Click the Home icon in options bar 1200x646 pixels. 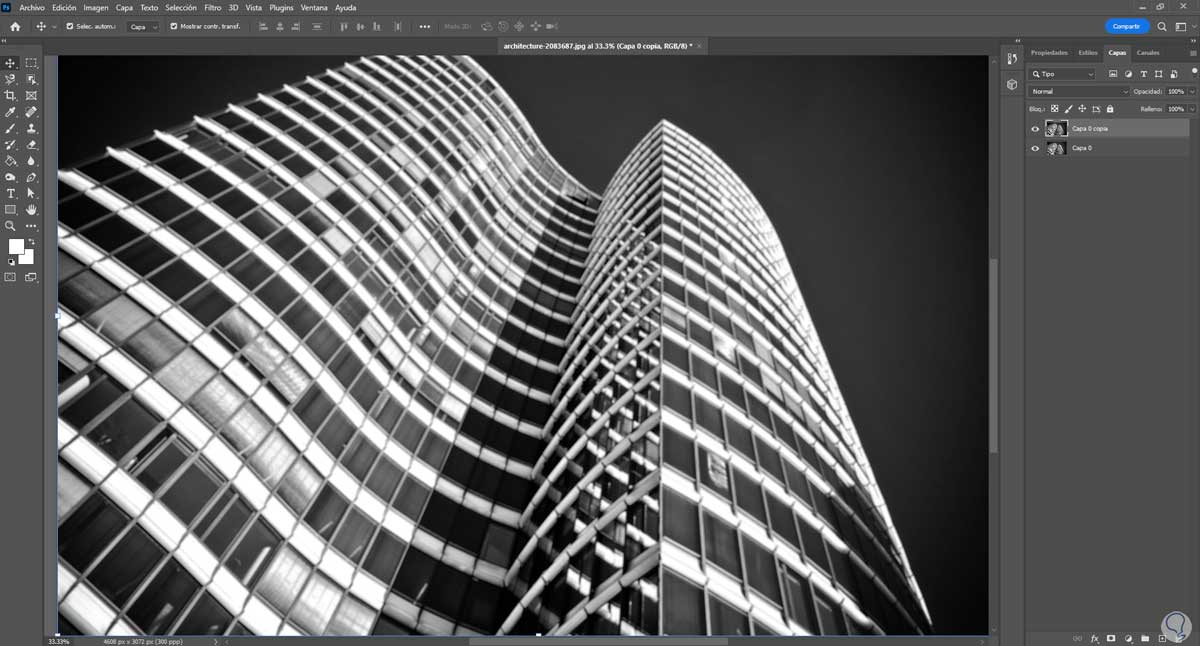click(x=15, y=26)
